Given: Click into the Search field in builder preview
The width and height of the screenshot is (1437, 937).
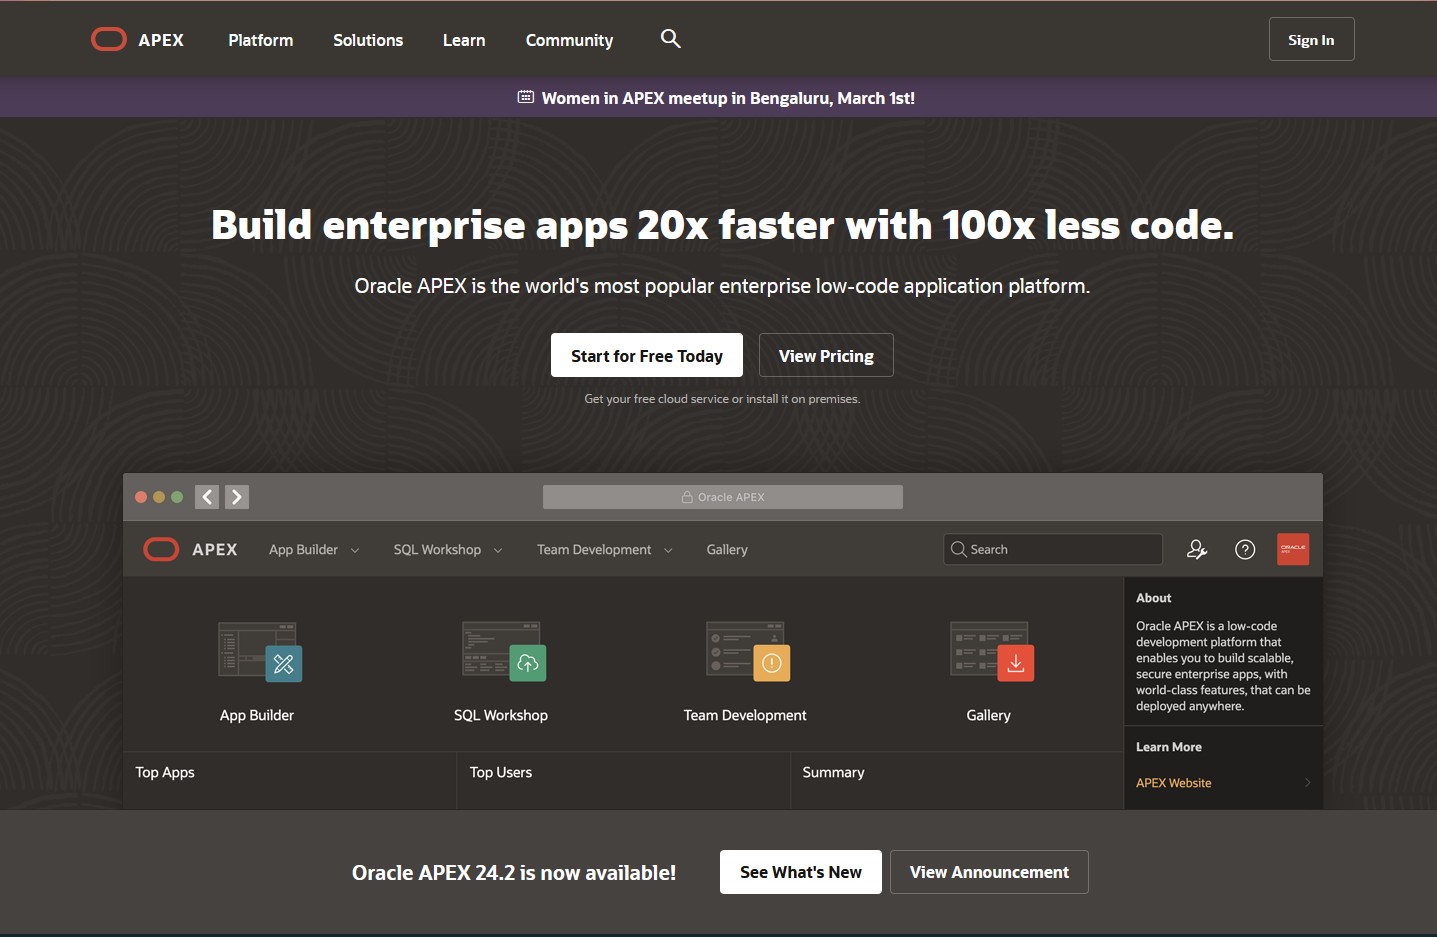Looking at the screenshot, I should pos(1053,549).
